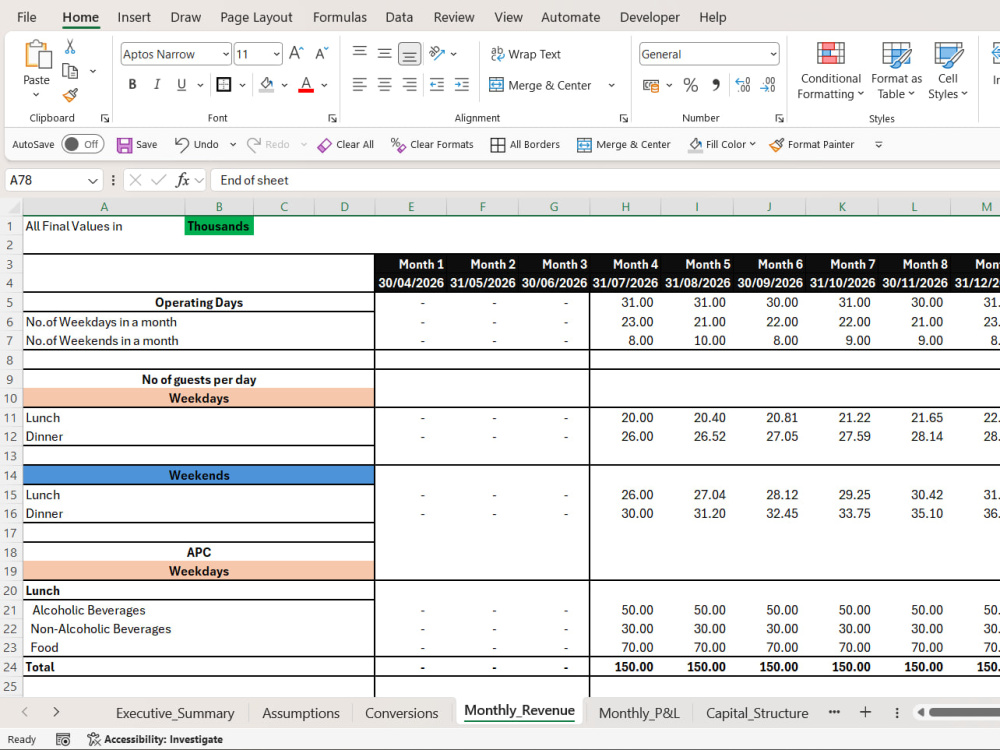
Task: Apply Percent Style format
Action: (x=691, y=85)
